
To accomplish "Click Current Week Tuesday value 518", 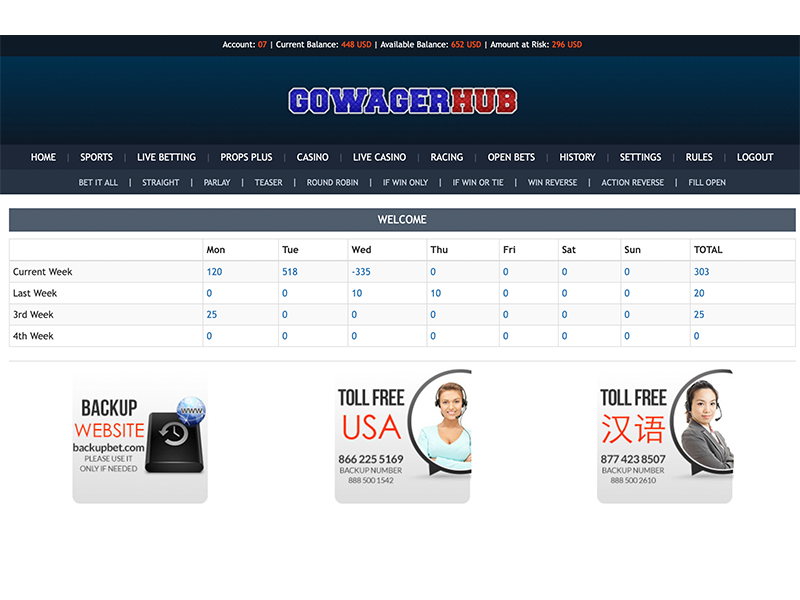I will pyautogui.click(x=290, y=272).
